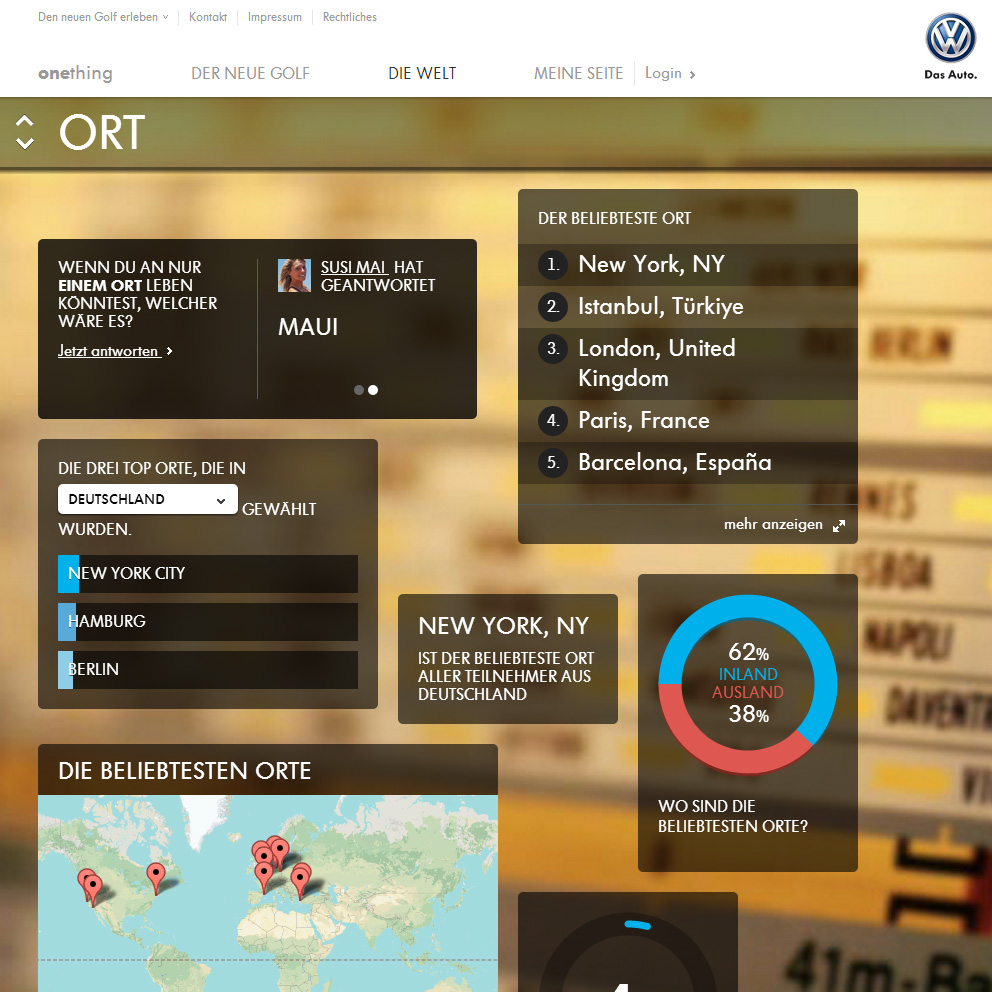The image size is (992, 992).
Task: Click the HAMBURG bar
Action: pyautogui.click(x=208, y=622)
